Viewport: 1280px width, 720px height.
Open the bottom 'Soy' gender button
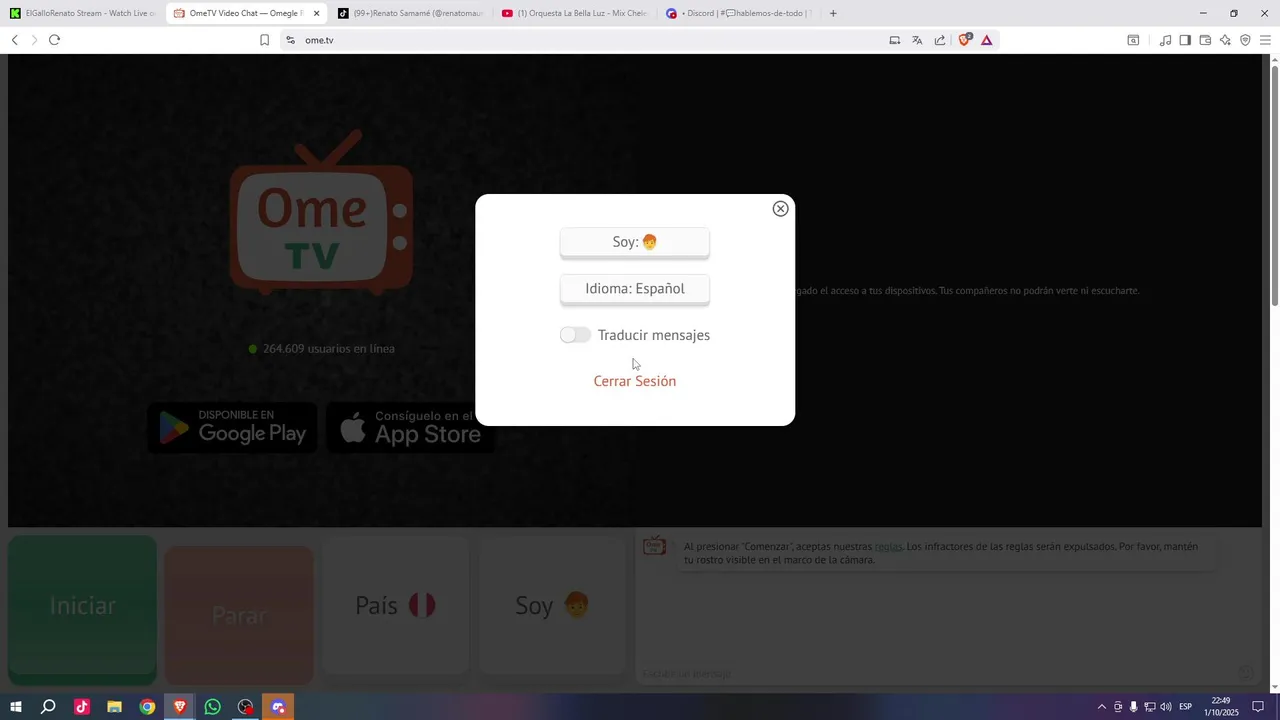[x=552, y=605]
